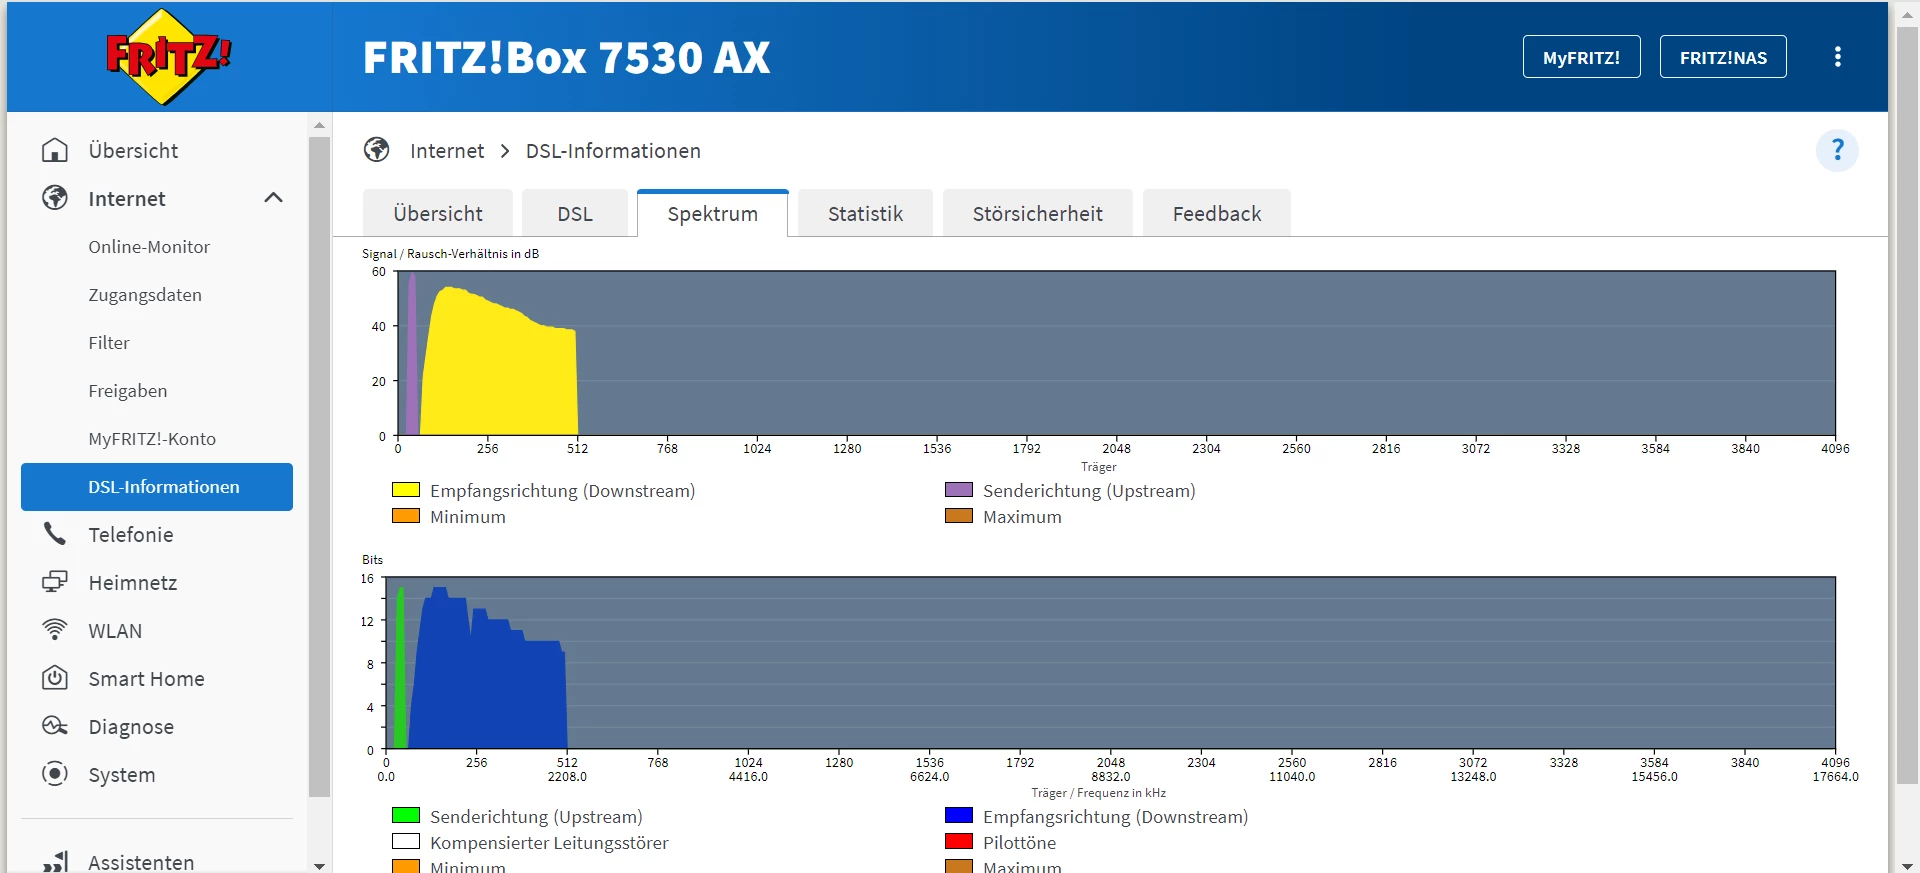This screenshot has height=873, width=1920.
Task: Click the network icon beside Heimnetz
Action: click(55, 582)
